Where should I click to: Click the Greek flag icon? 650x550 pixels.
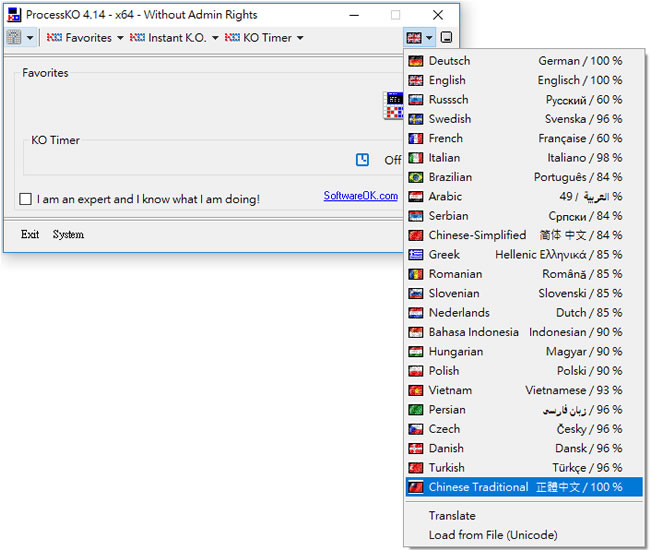tap(415, 254)
